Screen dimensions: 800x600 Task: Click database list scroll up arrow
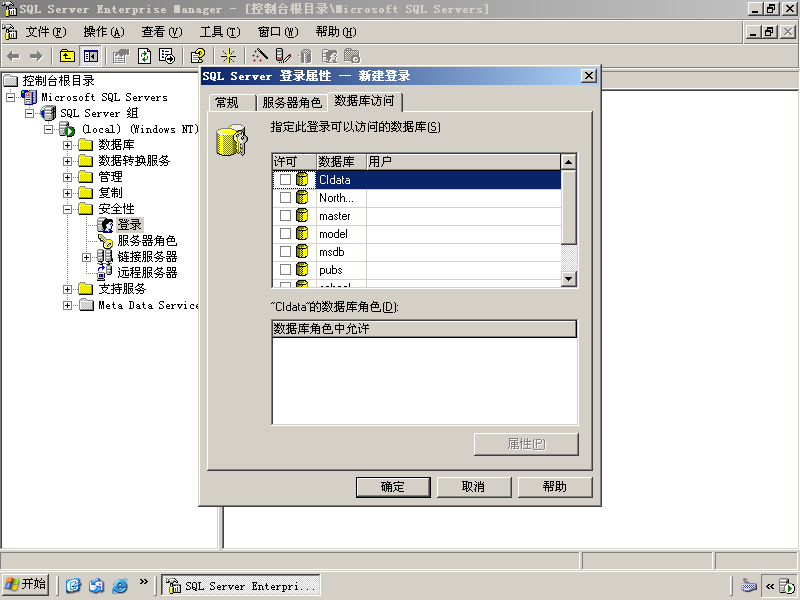coord(568,162)
